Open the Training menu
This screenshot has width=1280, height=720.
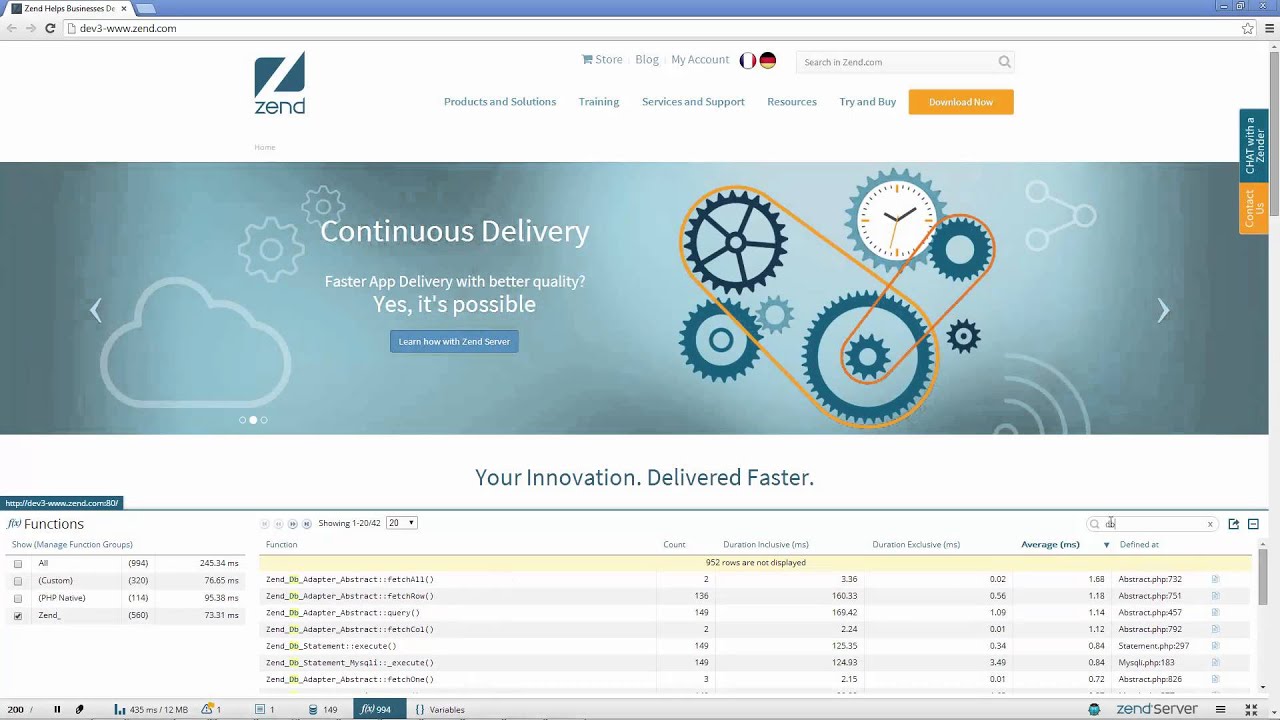[599, 102]
